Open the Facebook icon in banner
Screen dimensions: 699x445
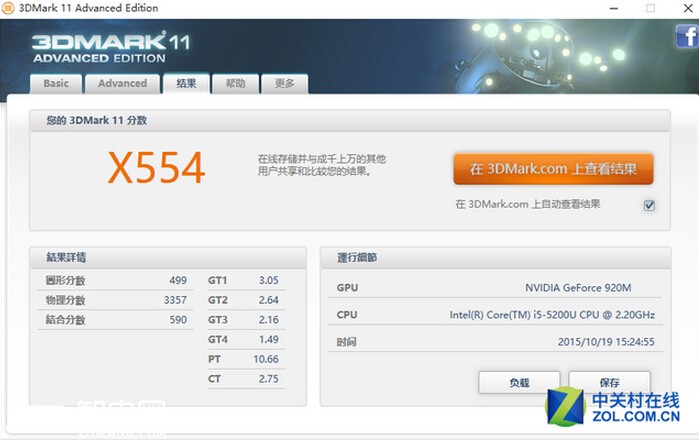pos(687,36)
